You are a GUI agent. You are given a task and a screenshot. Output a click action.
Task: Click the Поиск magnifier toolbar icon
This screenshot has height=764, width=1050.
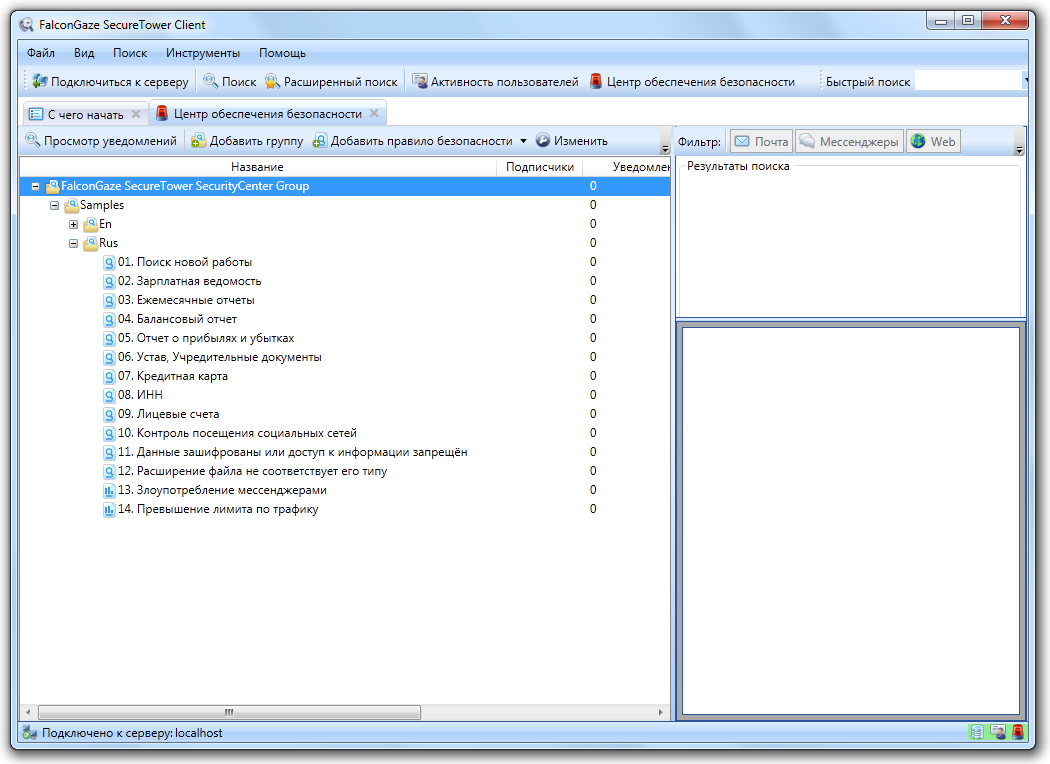(x=210, y=81)
